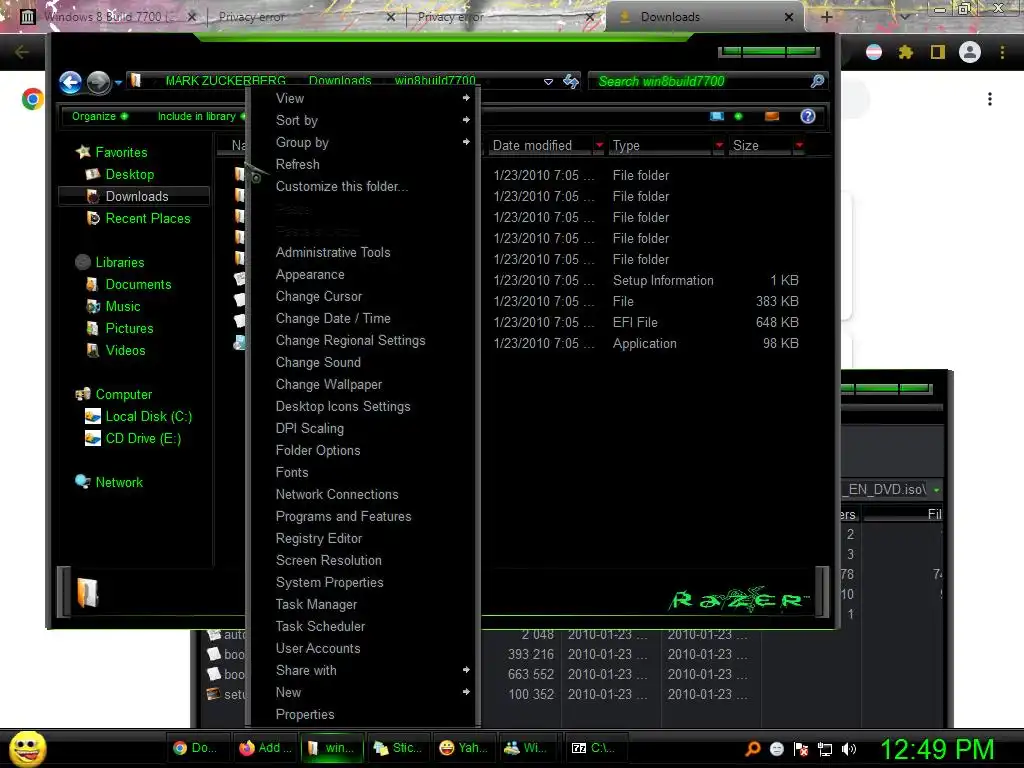The height and width of the screenshot is (768, 1024).
Task: Open the Sticky Notes taskbar button
Action: pos(398,748)
